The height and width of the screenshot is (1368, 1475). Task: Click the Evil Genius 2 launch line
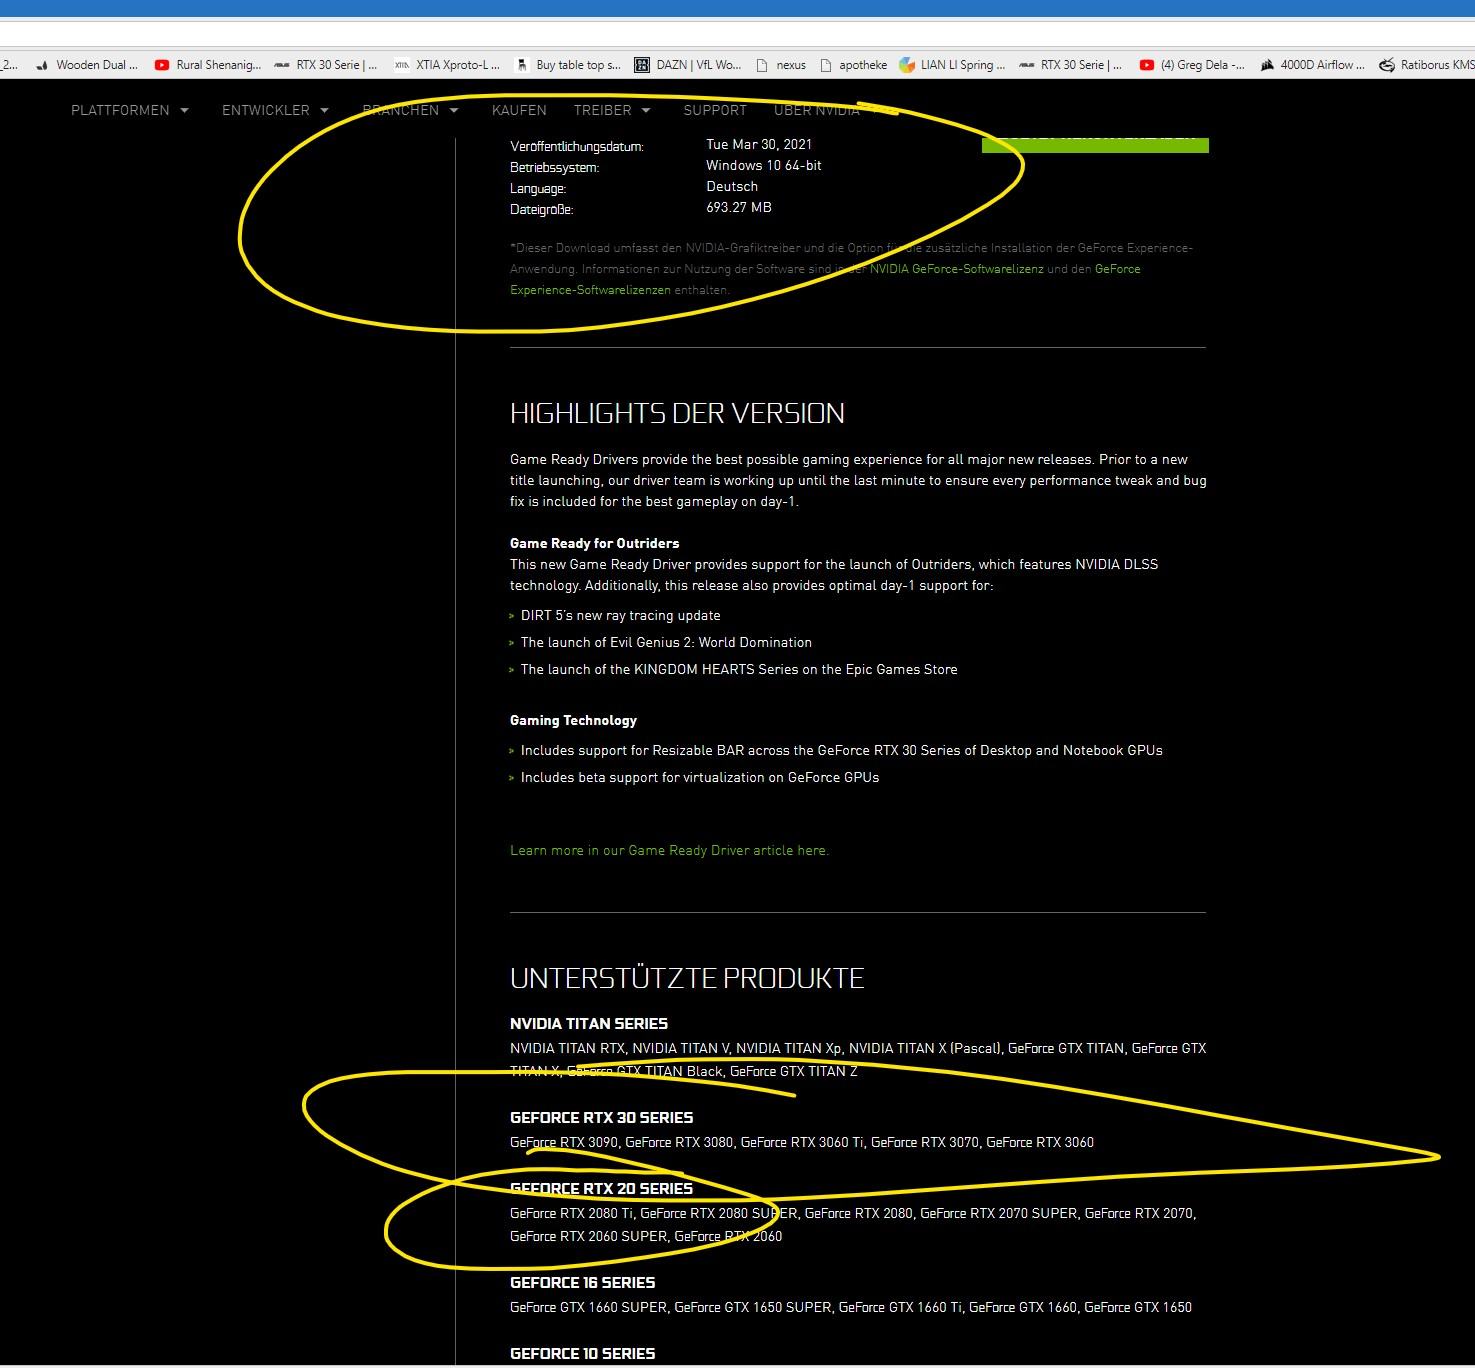coord(666,642)
